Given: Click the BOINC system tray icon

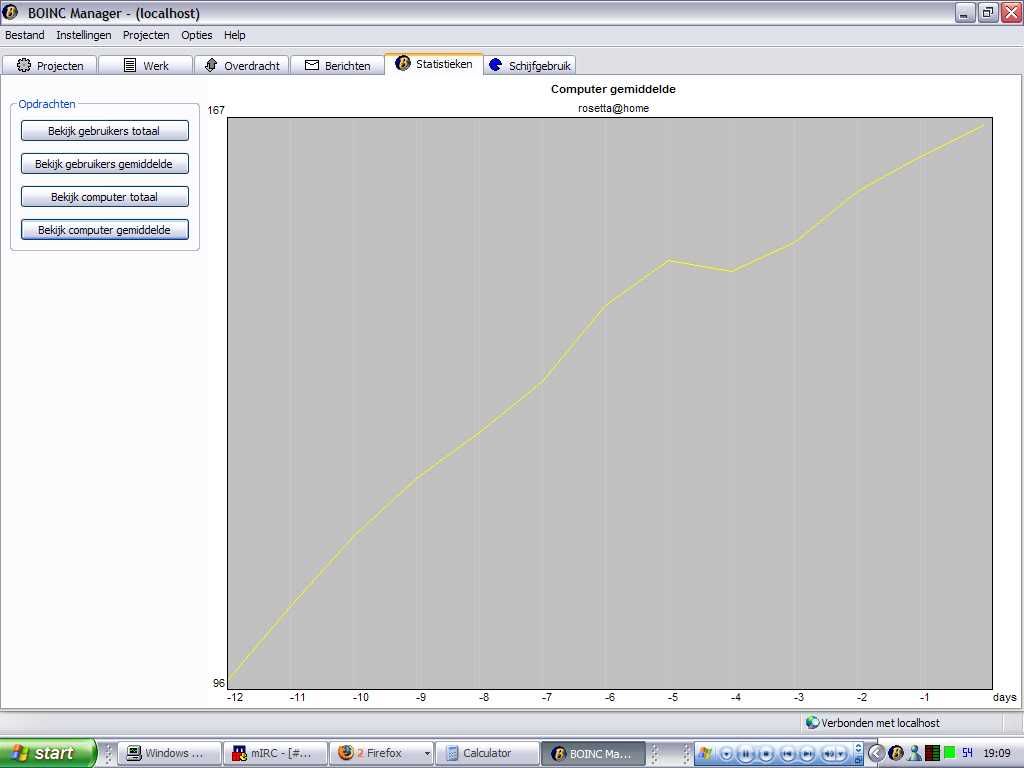Looking at the screenshot, I should click(896, 753).
